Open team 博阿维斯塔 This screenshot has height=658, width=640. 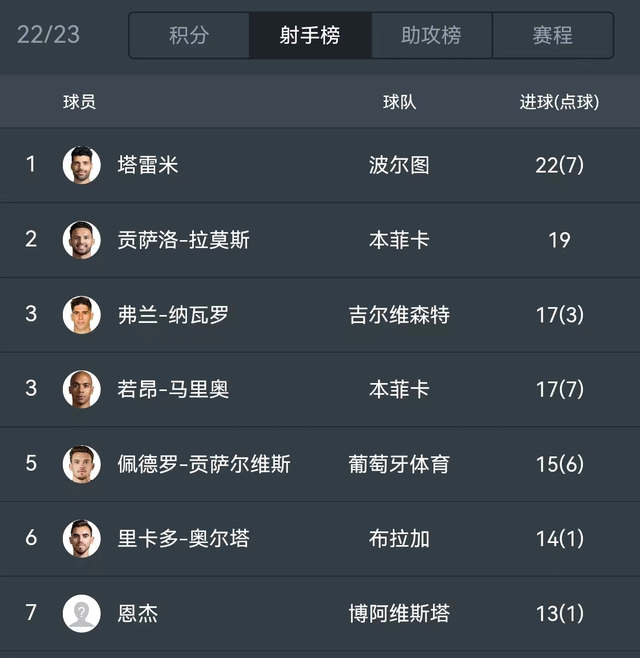coord(399,613)
